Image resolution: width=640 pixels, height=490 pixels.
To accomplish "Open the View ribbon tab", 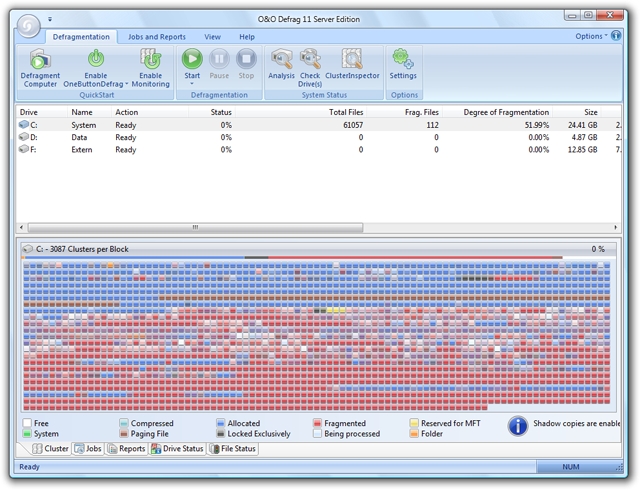I will (x=213, y=37).
